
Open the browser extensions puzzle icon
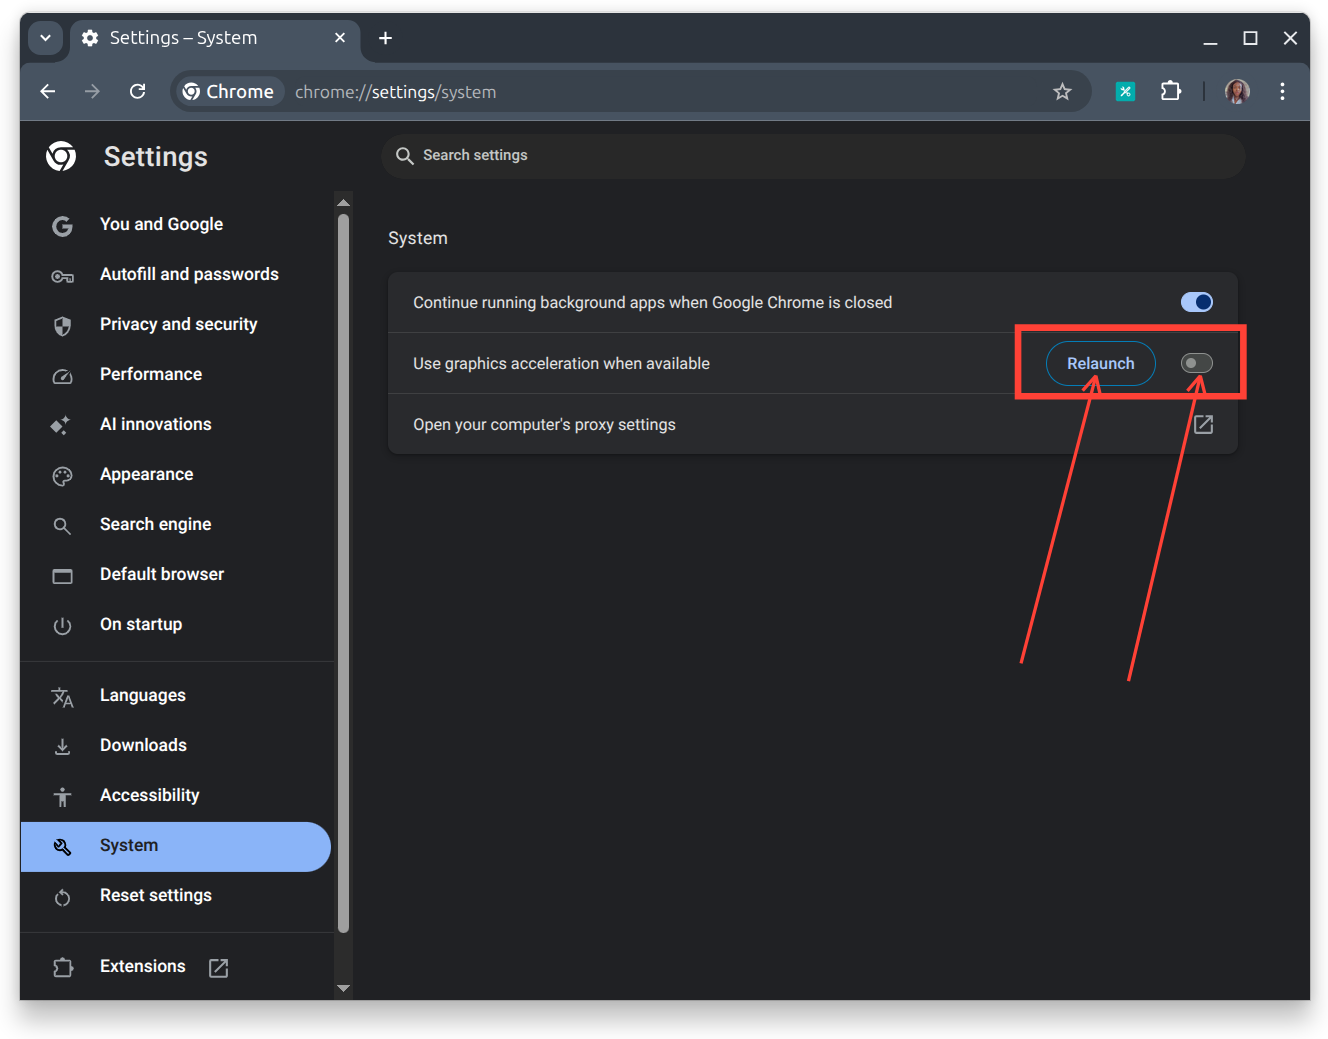tap(1170, 91)
